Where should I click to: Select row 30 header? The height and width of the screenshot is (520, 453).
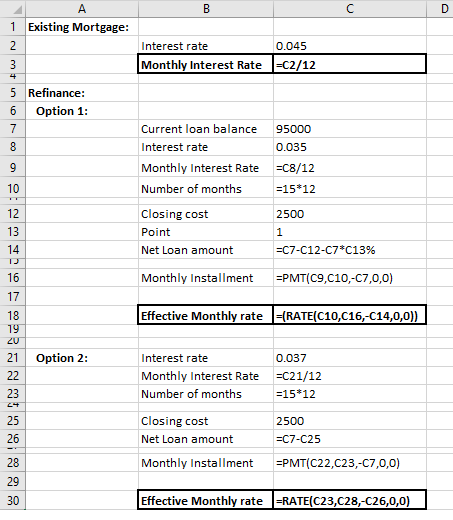click(13, 500)
